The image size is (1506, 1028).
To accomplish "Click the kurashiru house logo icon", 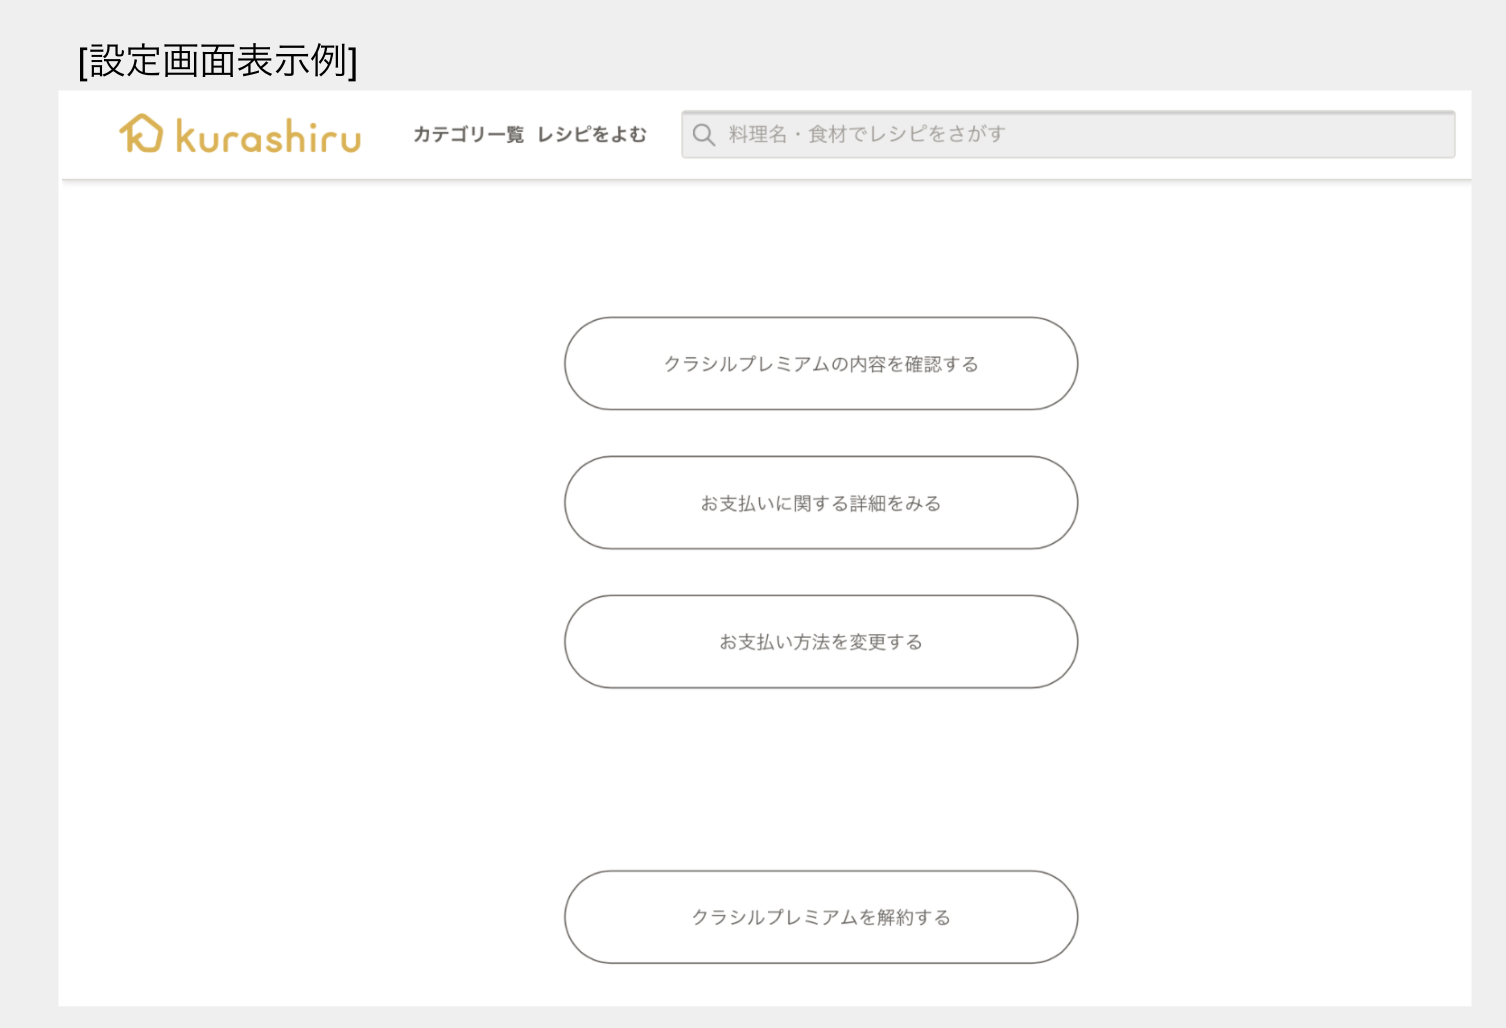I will [x=141, y=133].
